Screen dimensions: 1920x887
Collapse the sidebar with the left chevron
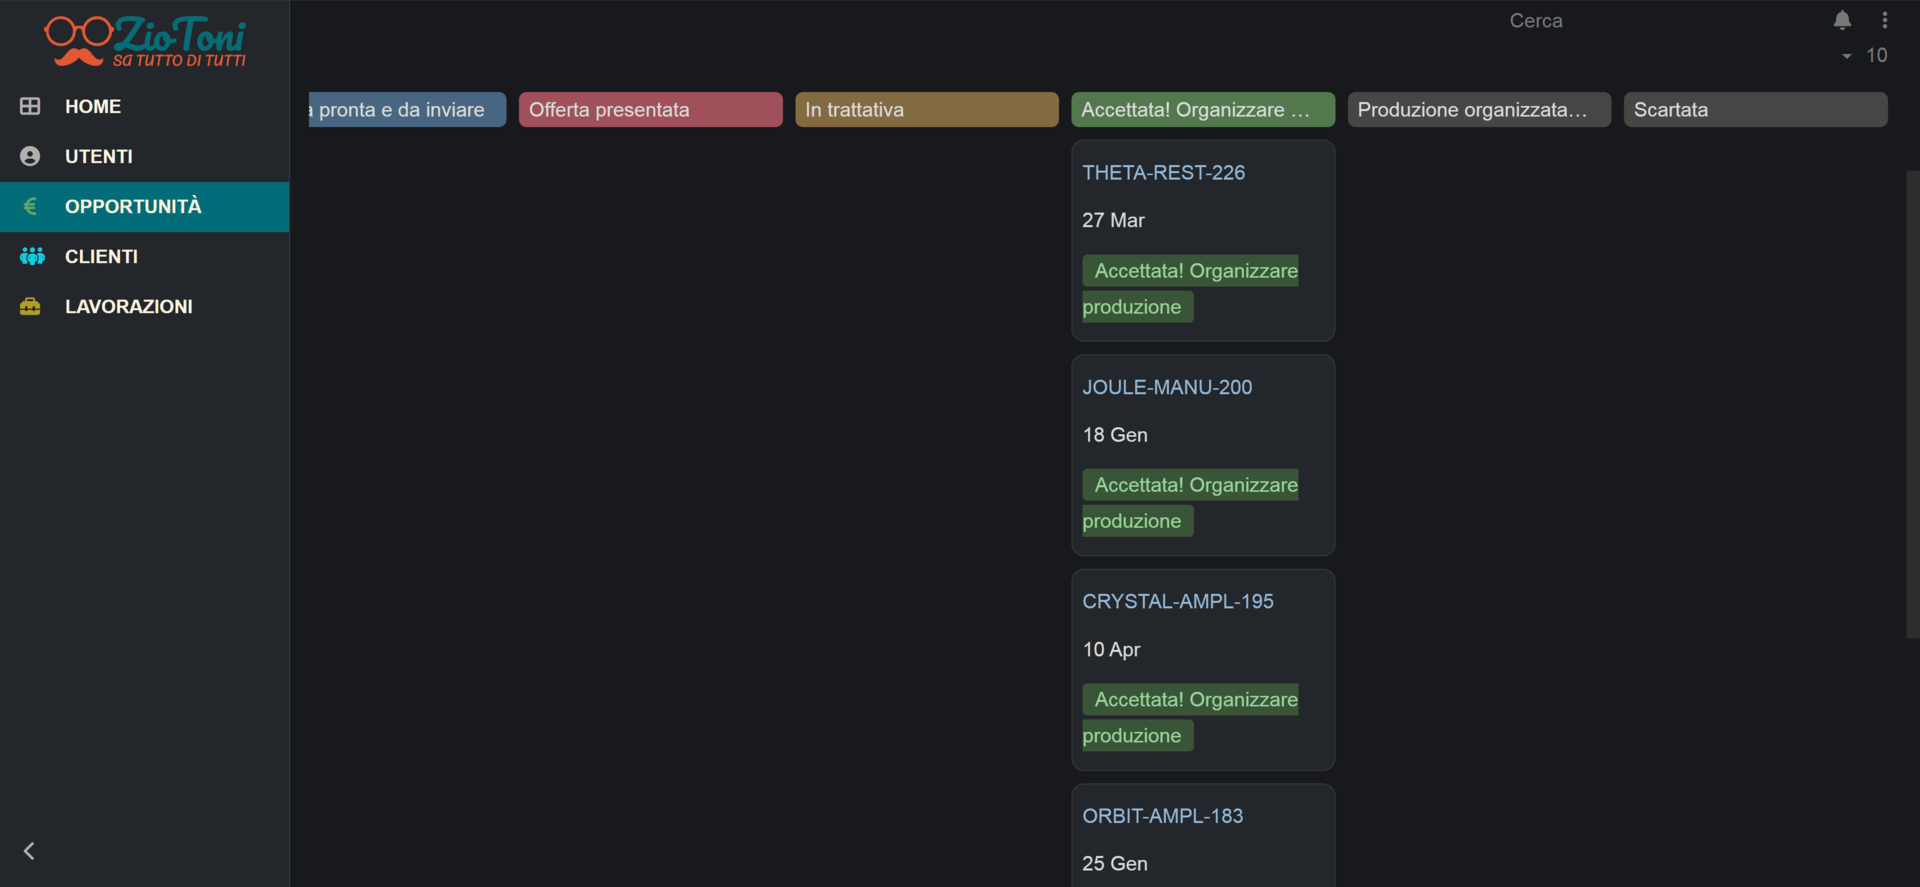tap(29, 851)
